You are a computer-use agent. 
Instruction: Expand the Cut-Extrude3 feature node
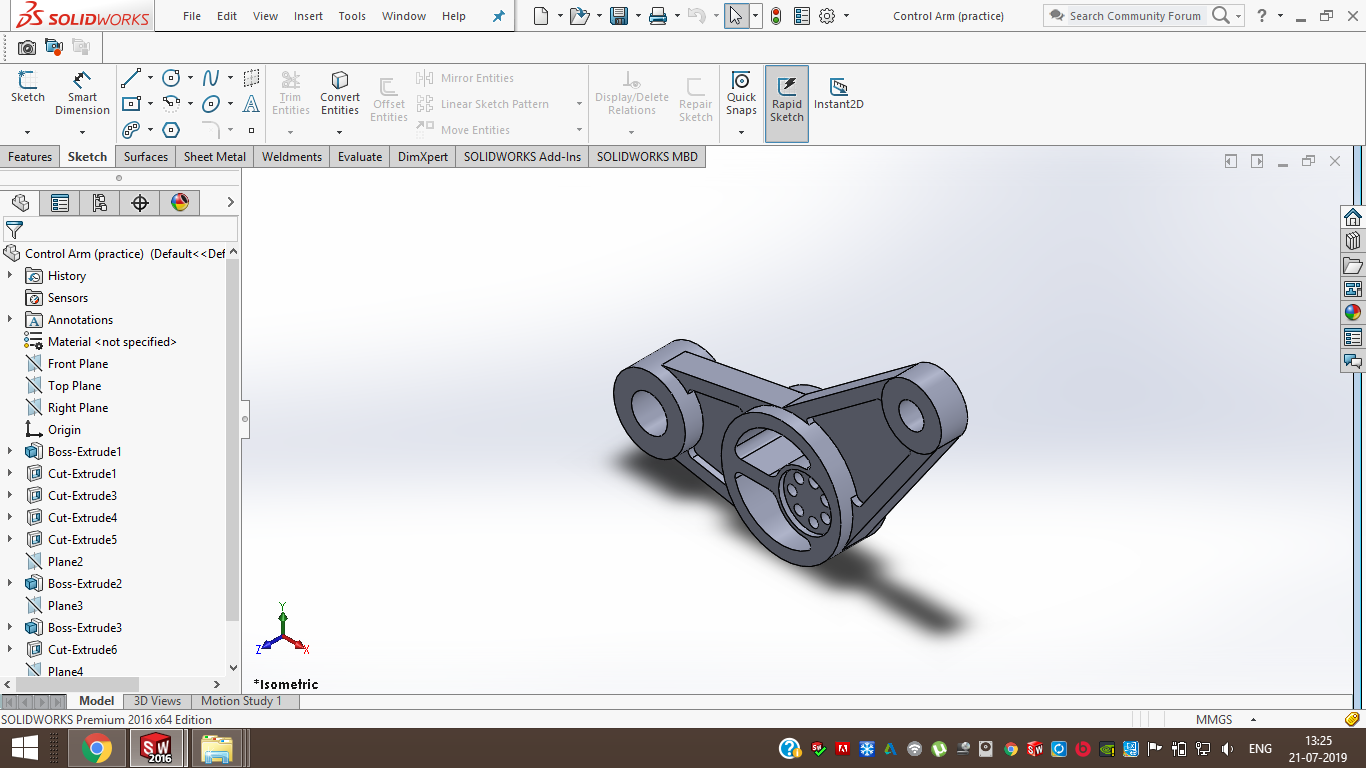coord(11,495)
